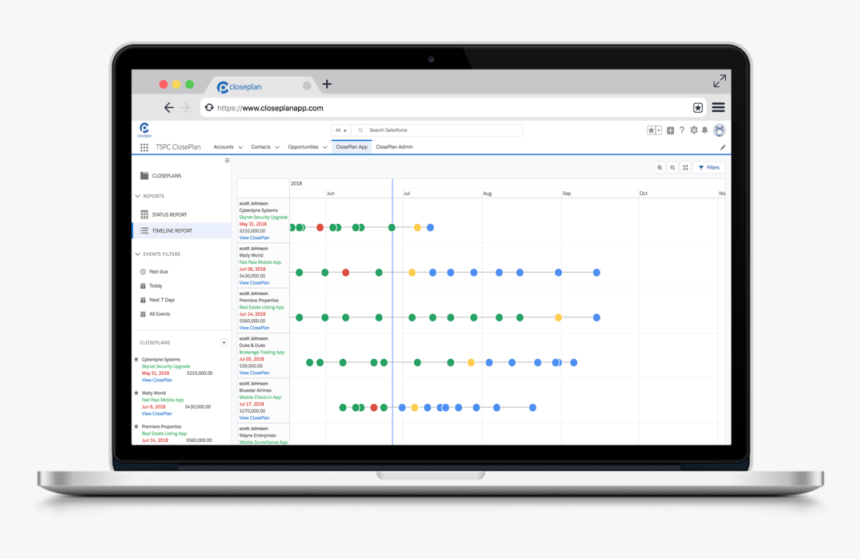Toggle the star beside sidebar Cyberdyne Systems

tap(137, 359)
